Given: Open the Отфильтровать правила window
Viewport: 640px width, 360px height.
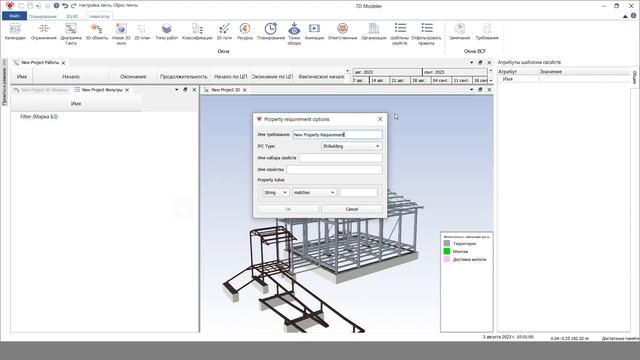Looking at the screenshot, I should tap(426, 33).
